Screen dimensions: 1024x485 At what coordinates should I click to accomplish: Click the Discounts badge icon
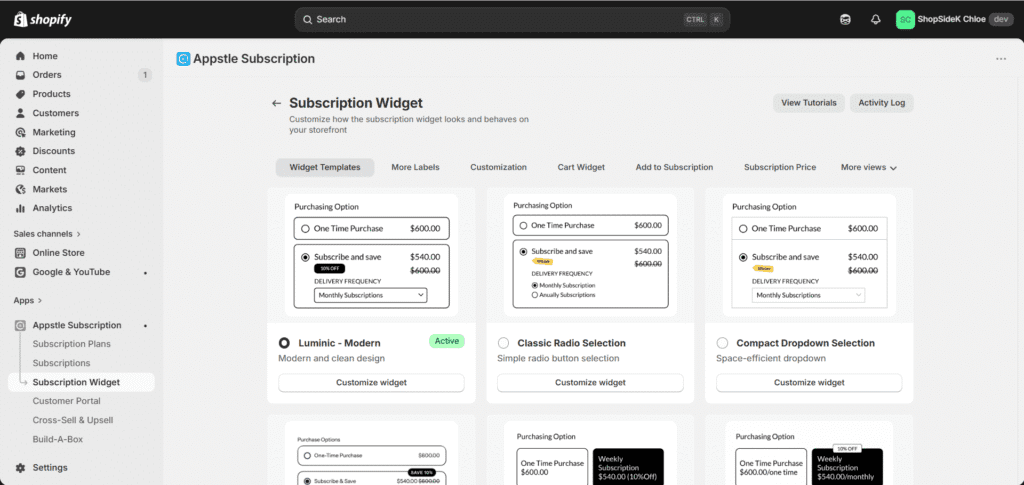[x=20, y=151]
